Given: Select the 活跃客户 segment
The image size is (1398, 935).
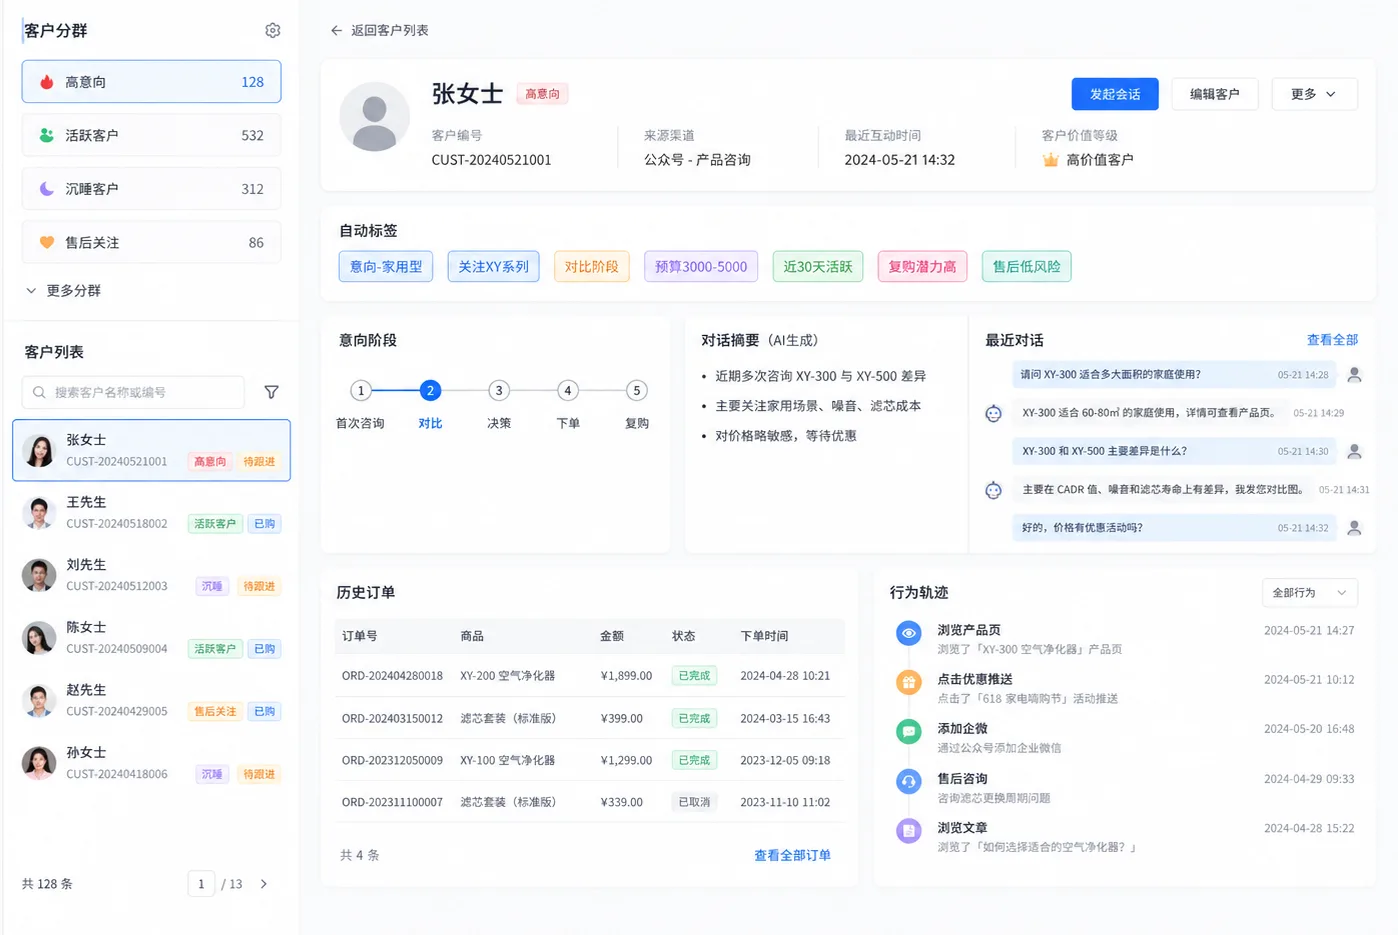Looking at the screenshot, I should [x=151, y=135].
